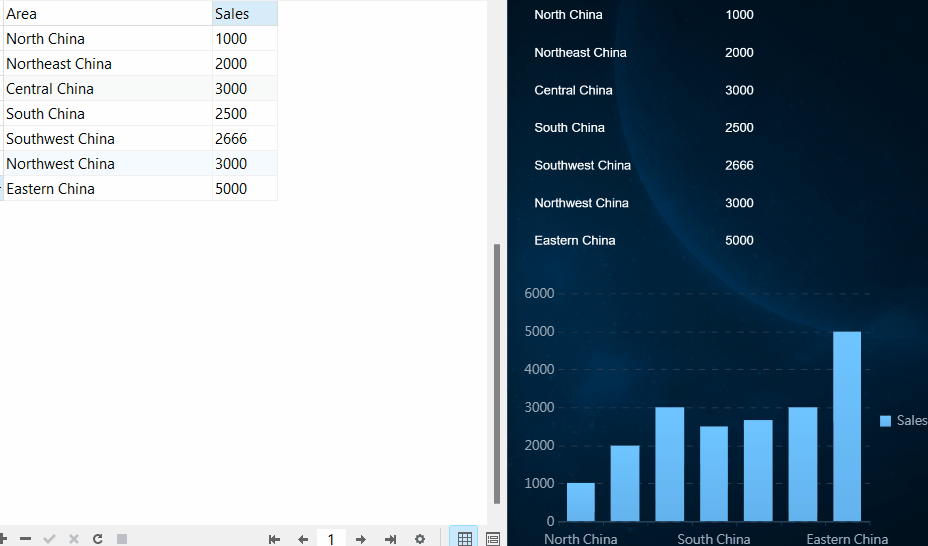
Task: Click the delete record minus icon
Action: click(25, 538)
